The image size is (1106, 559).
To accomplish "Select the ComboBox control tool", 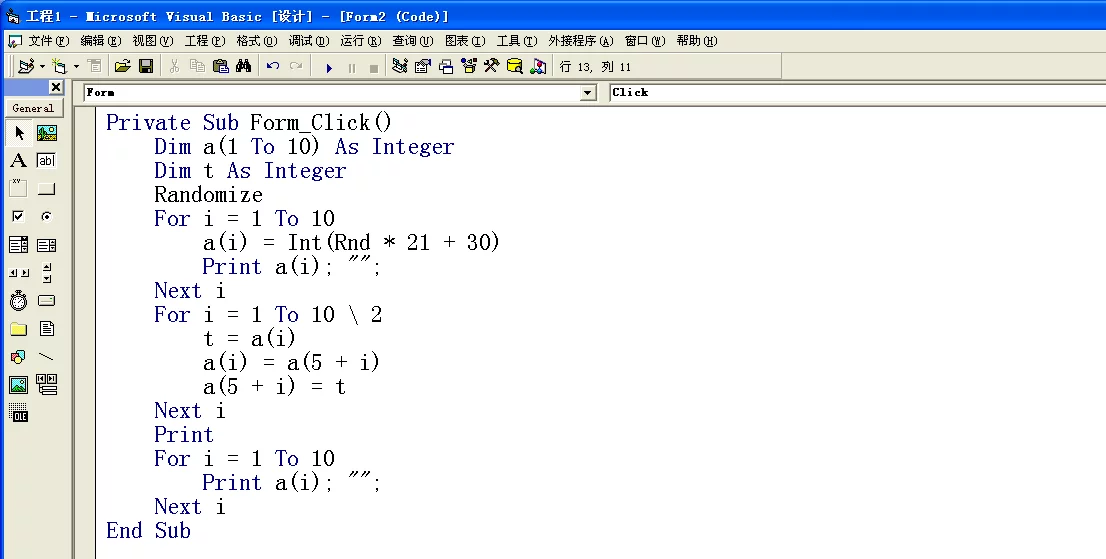I will pos(19,245).
